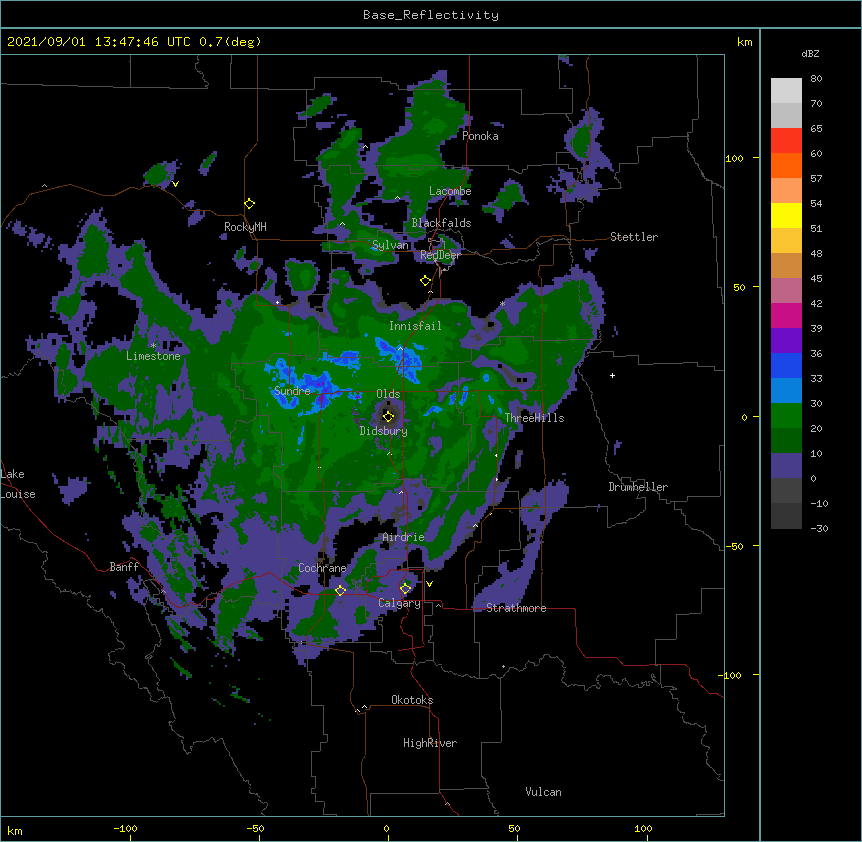
Task: Click the -30 value in the dBZ legend
Action: pos(819,528)
